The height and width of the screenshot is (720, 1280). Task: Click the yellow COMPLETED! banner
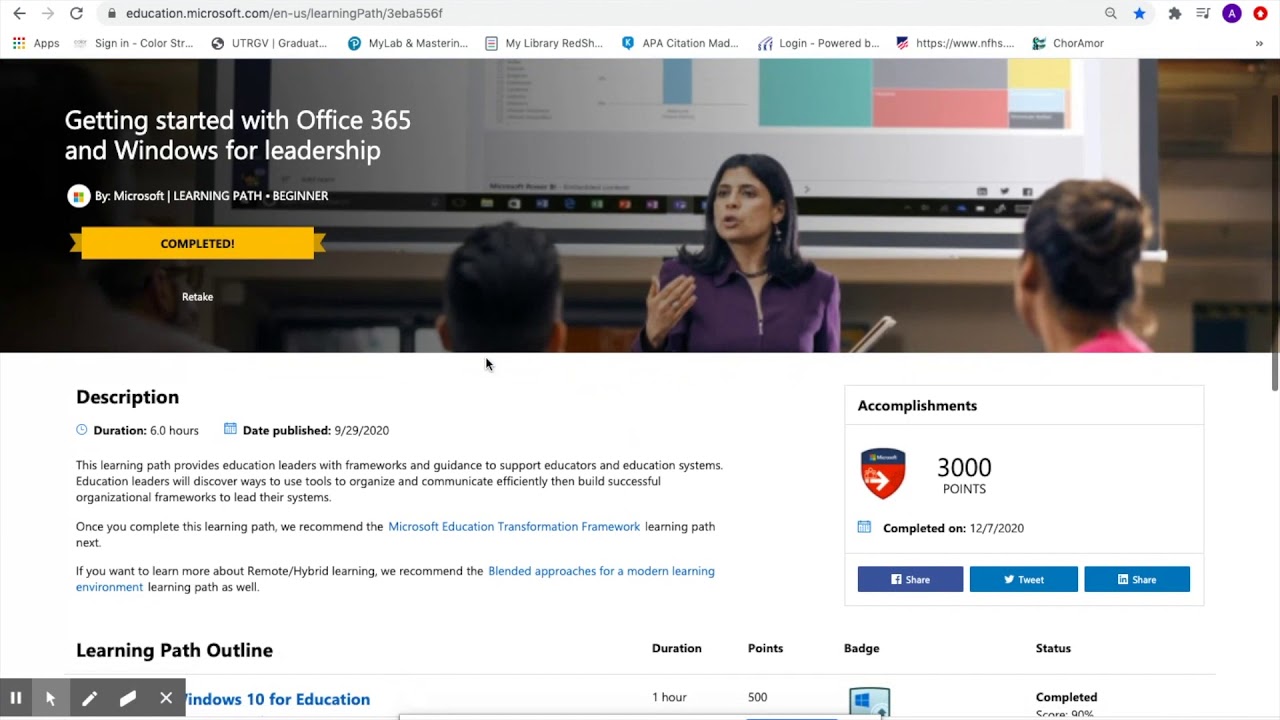[x=197, y=243]
